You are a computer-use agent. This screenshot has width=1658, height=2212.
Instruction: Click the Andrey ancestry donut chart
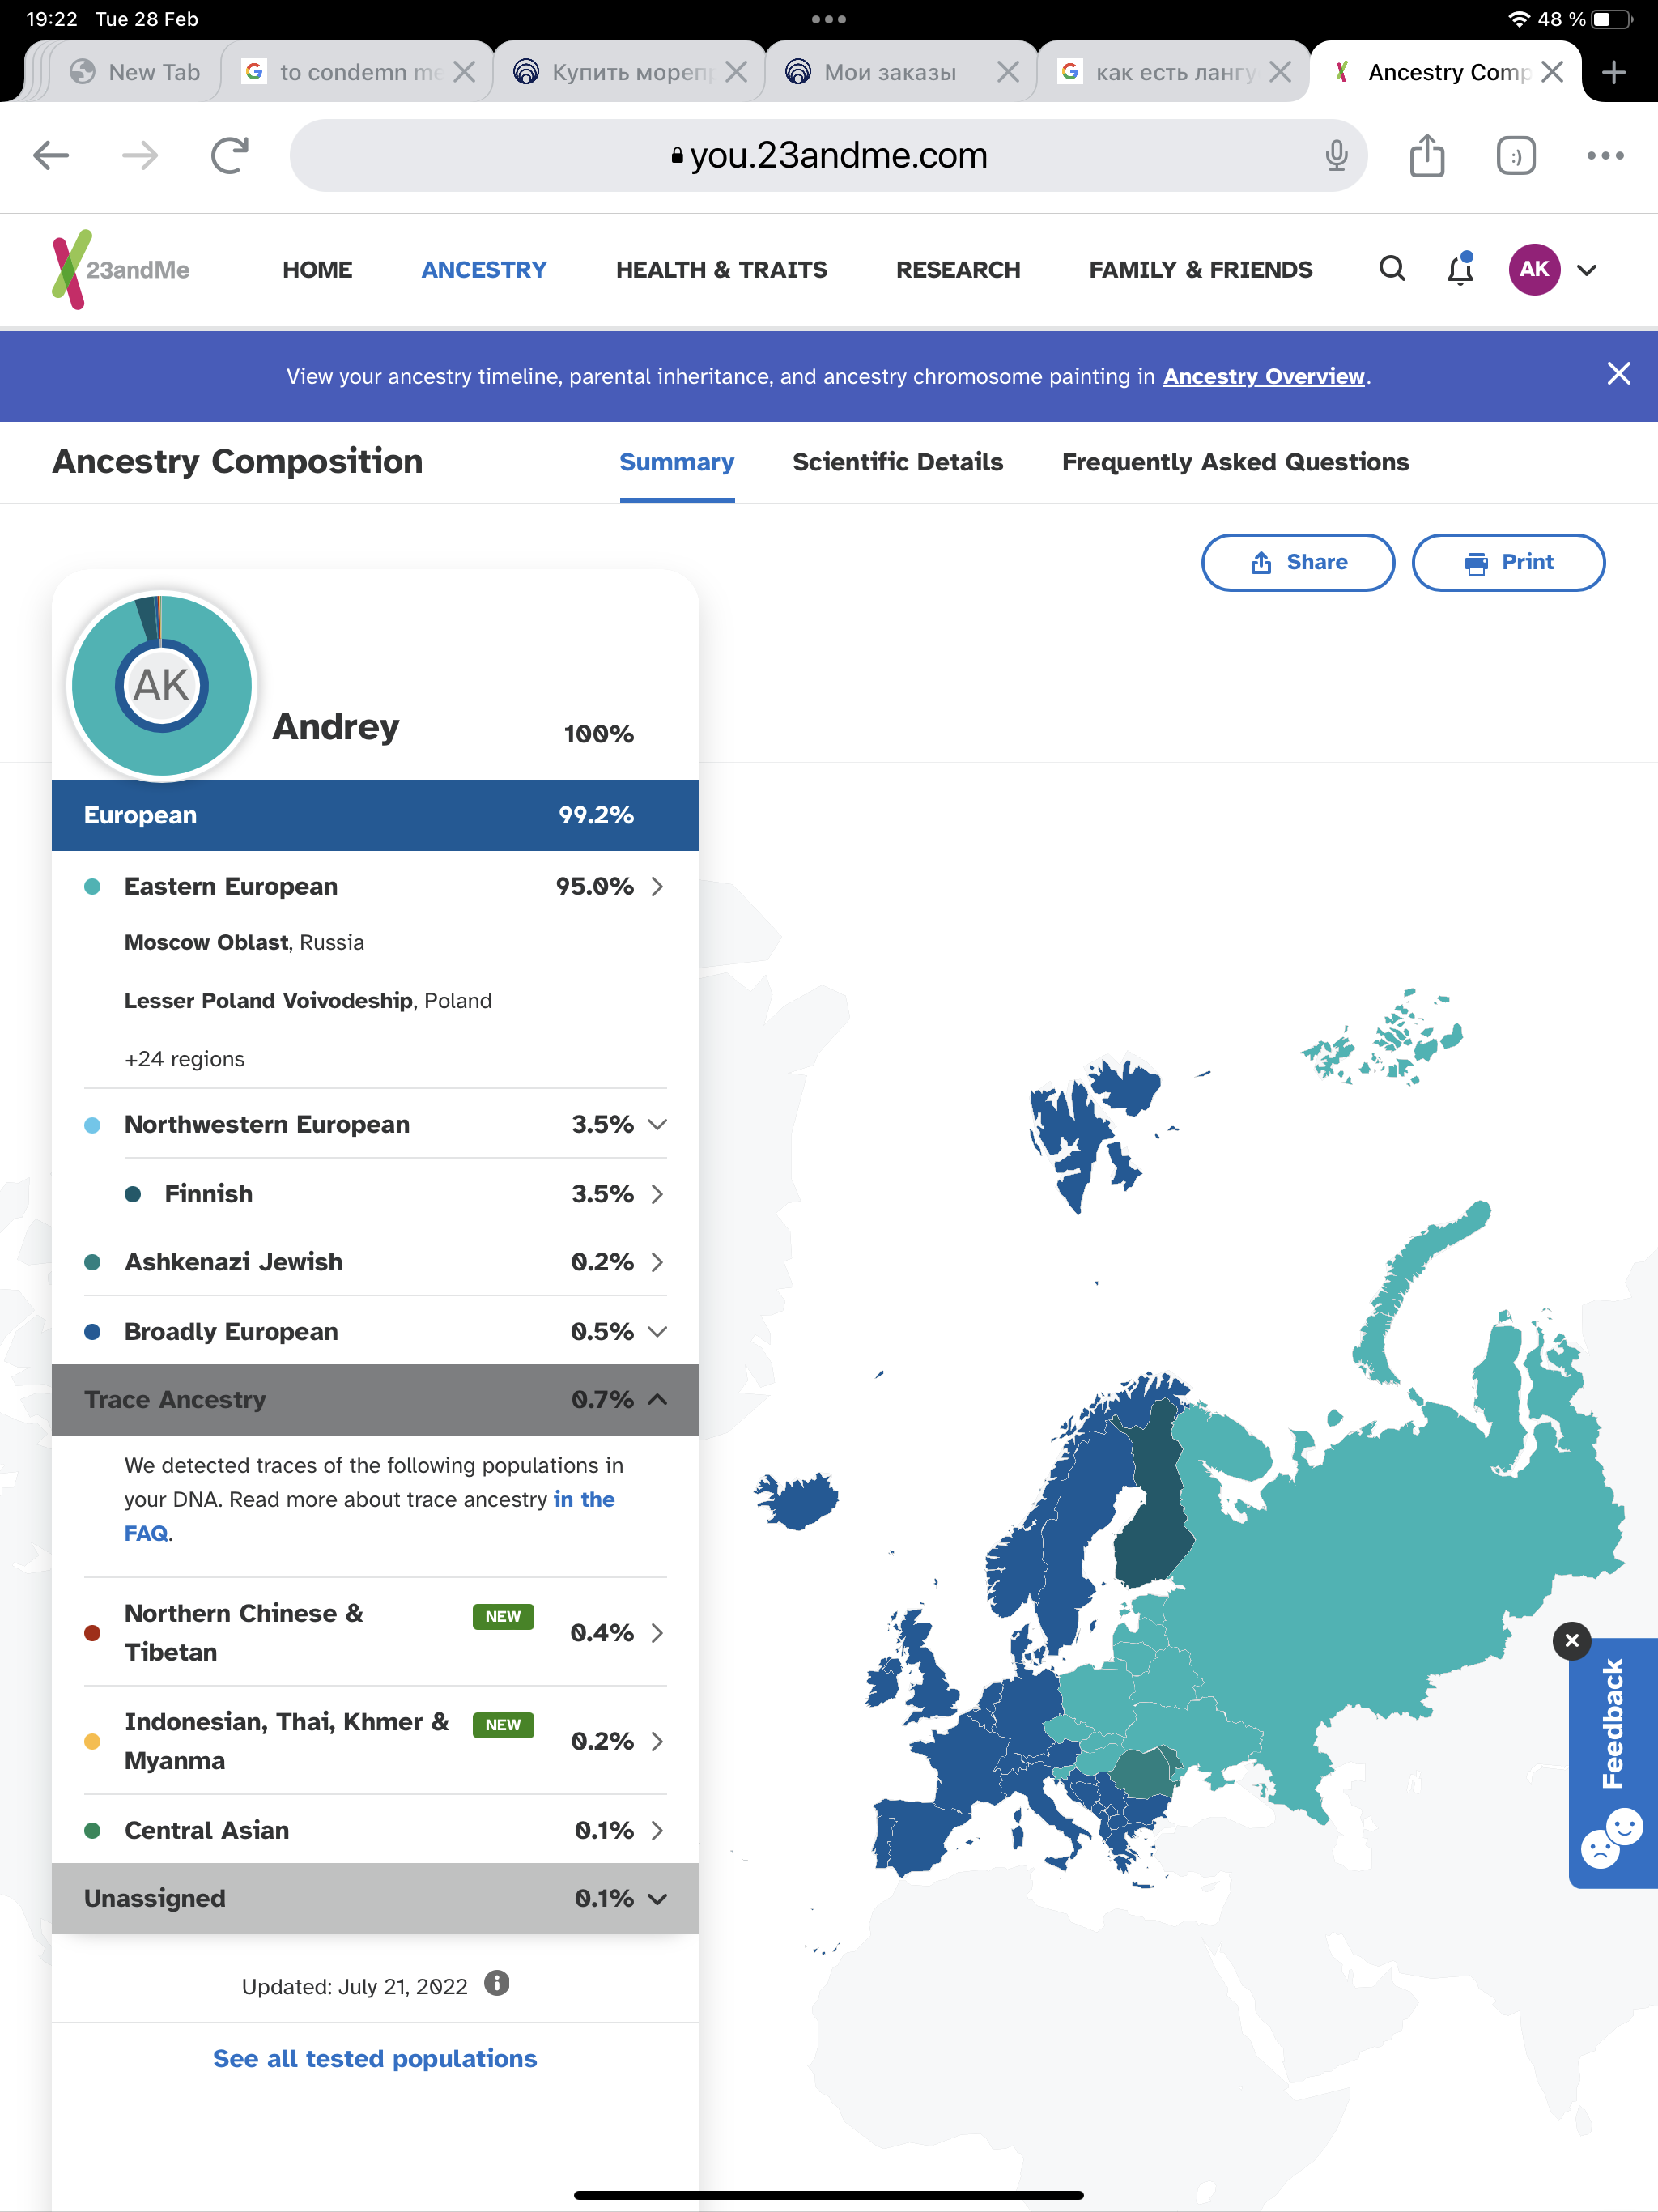pyautogui.click(x=162, y=686)
